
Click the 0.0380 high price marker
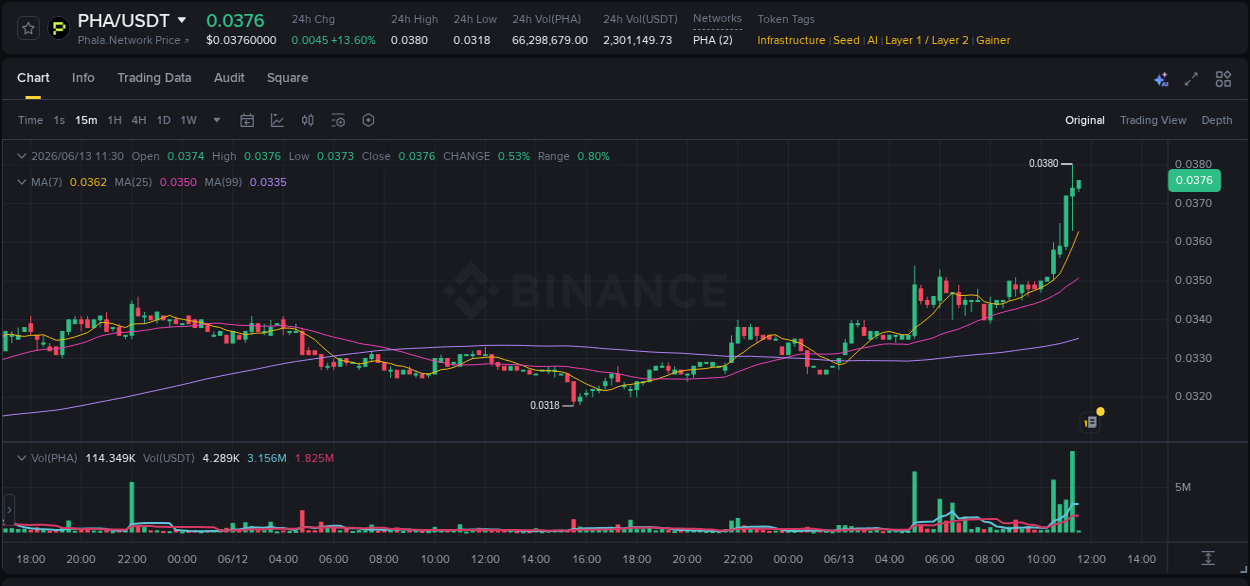pos(1043,163)
